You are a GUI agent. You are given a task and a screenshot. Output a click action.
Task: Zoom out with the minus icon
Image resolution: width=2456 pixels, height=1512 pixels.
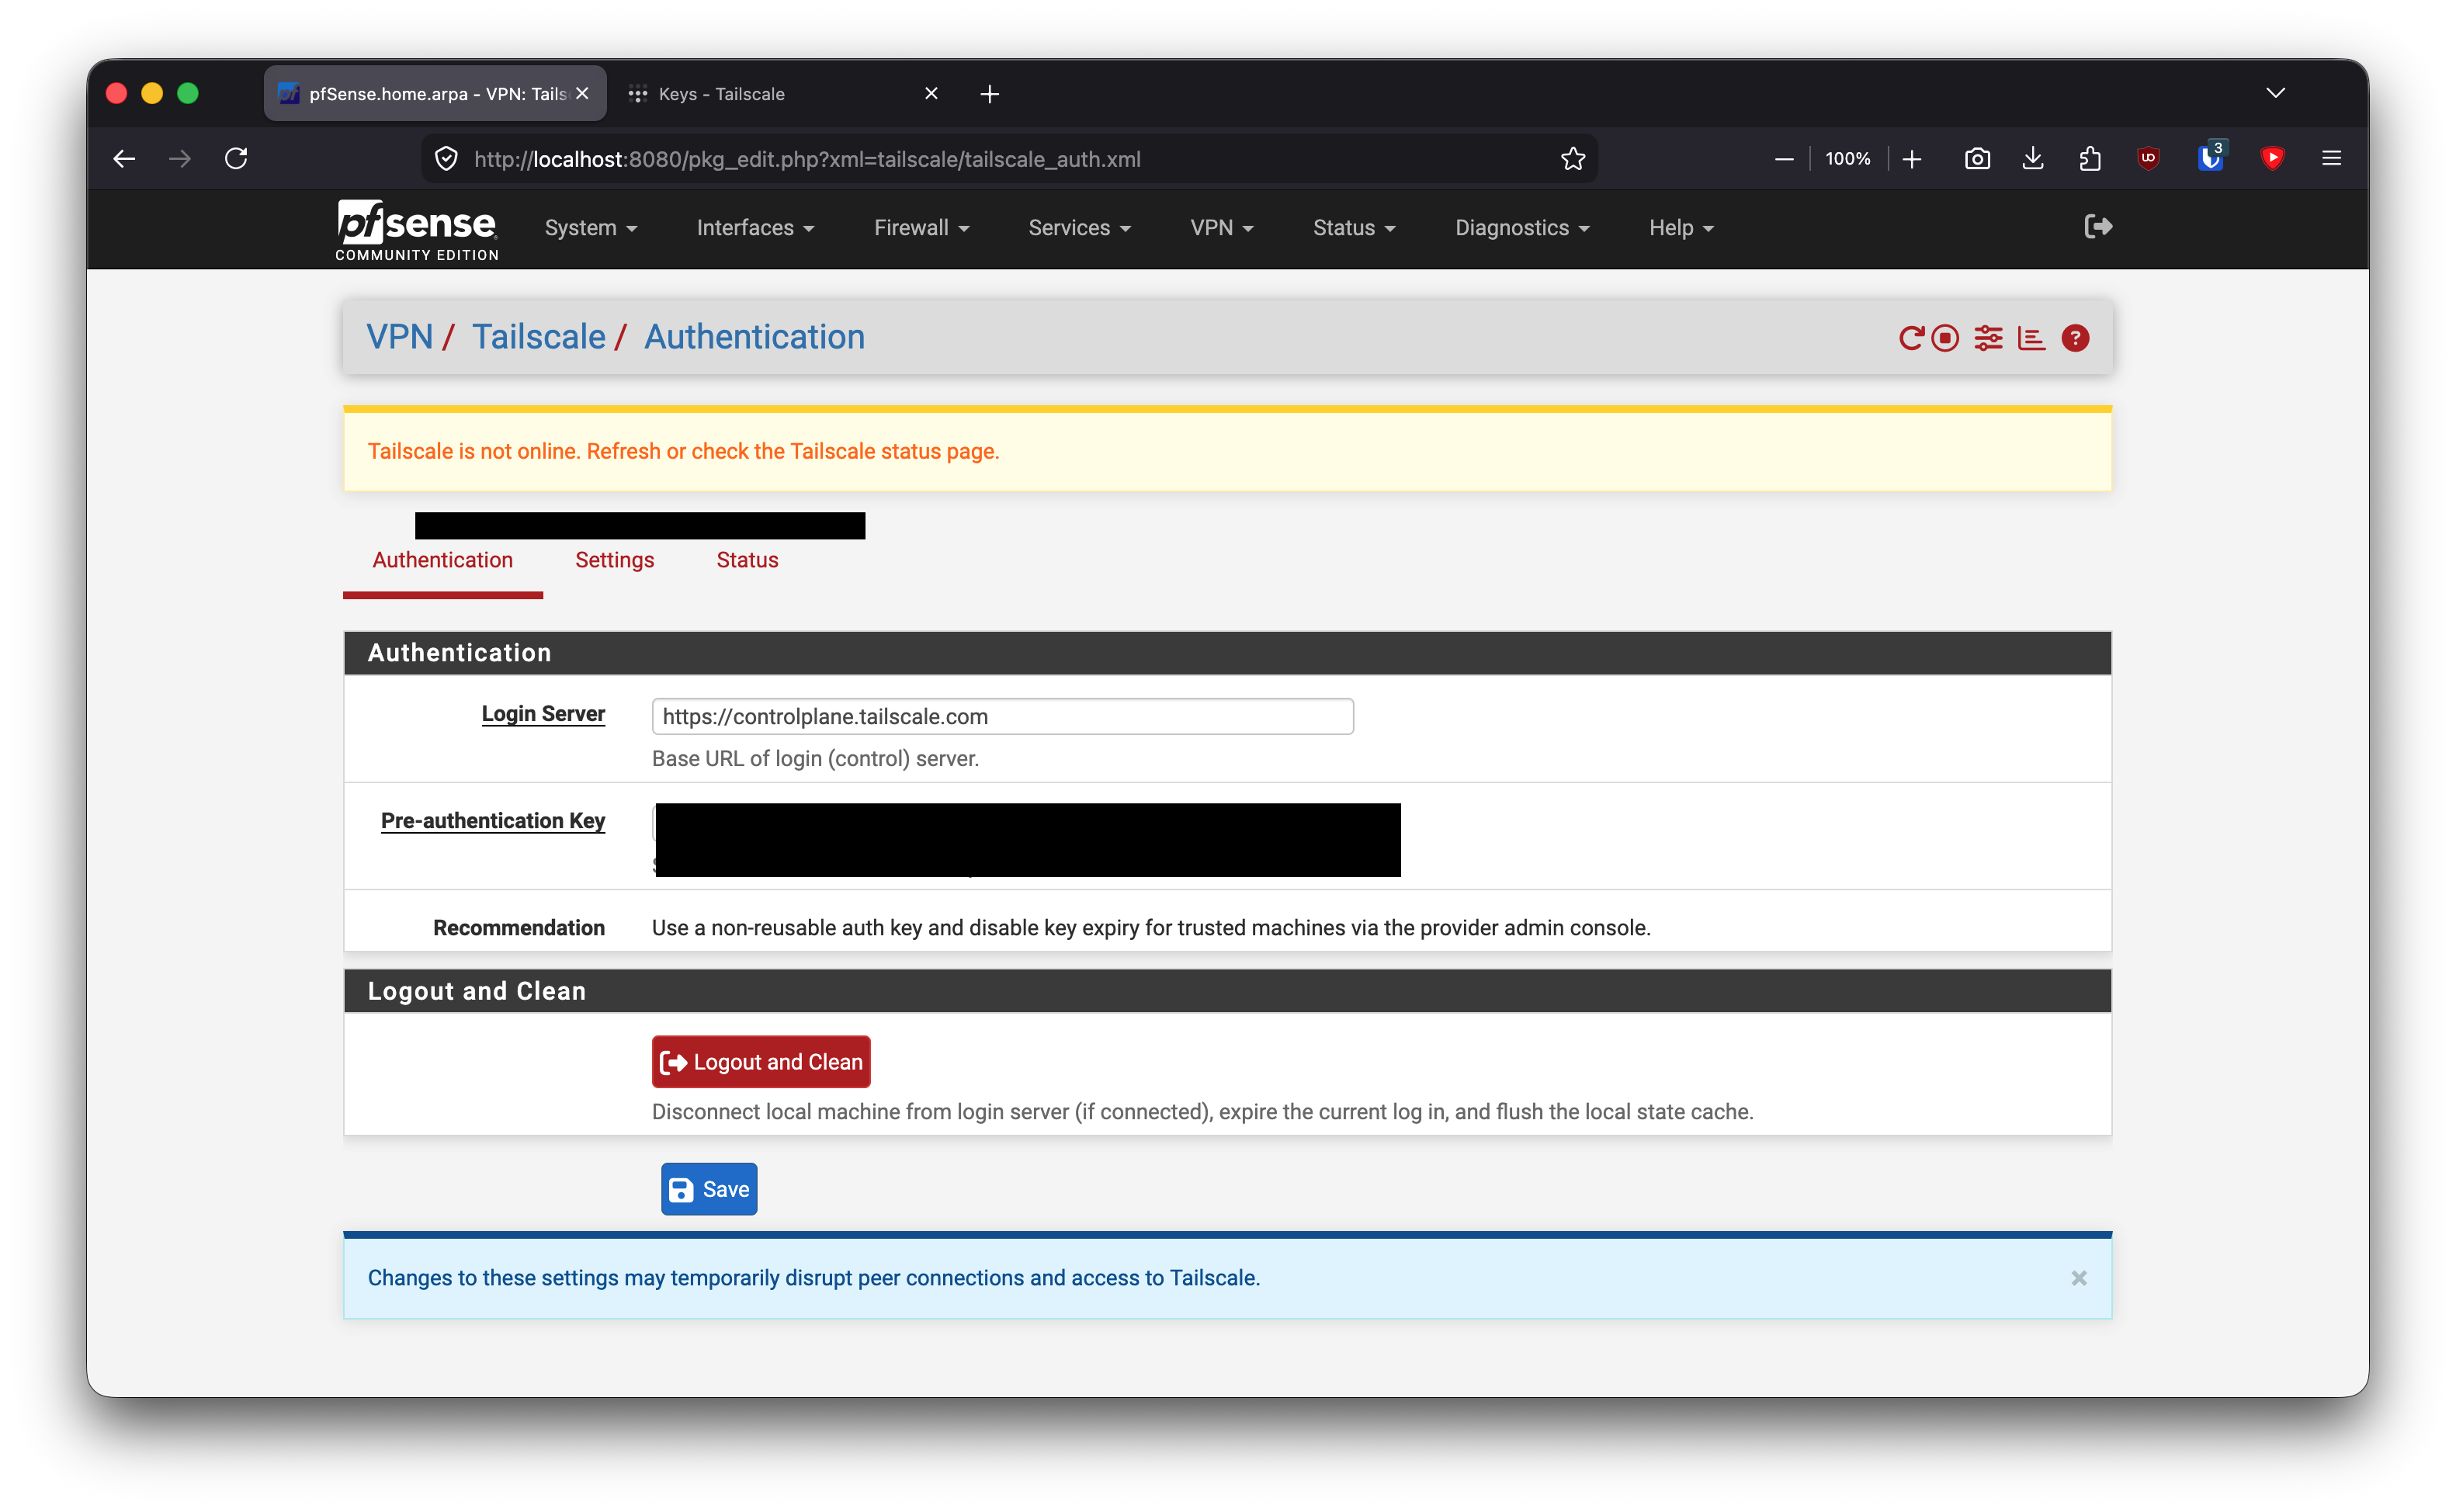[x=1784, y=158]
